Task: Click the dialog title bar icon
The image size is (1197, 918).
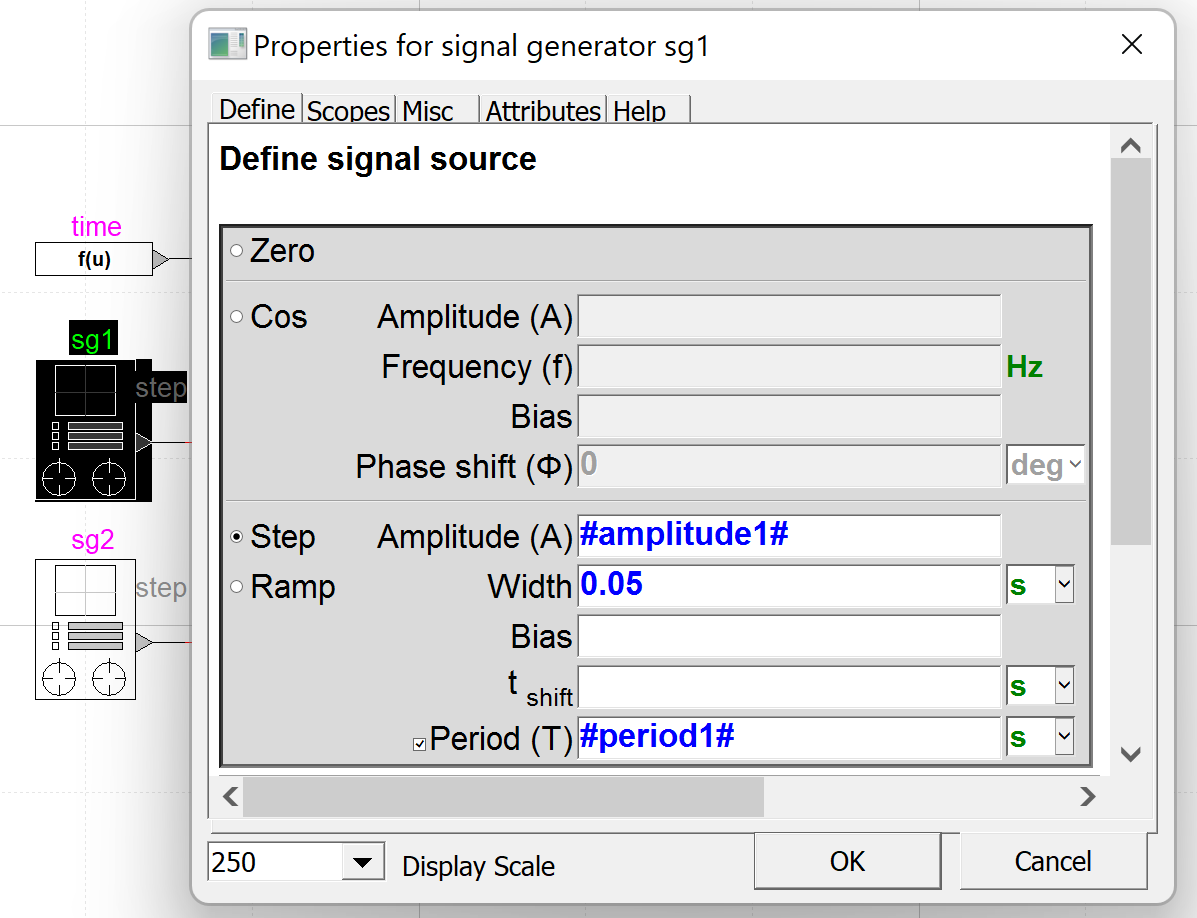Action: pyautogui.click(x=227, y=45)
